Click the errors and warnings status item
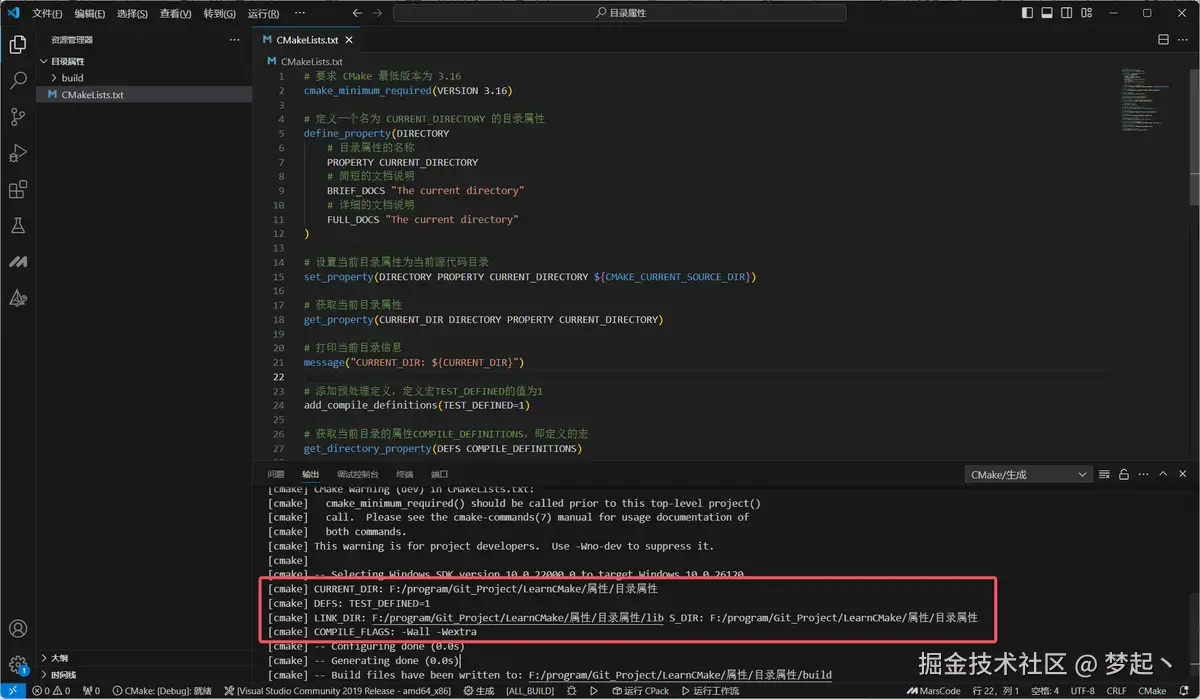 (49, 691)
